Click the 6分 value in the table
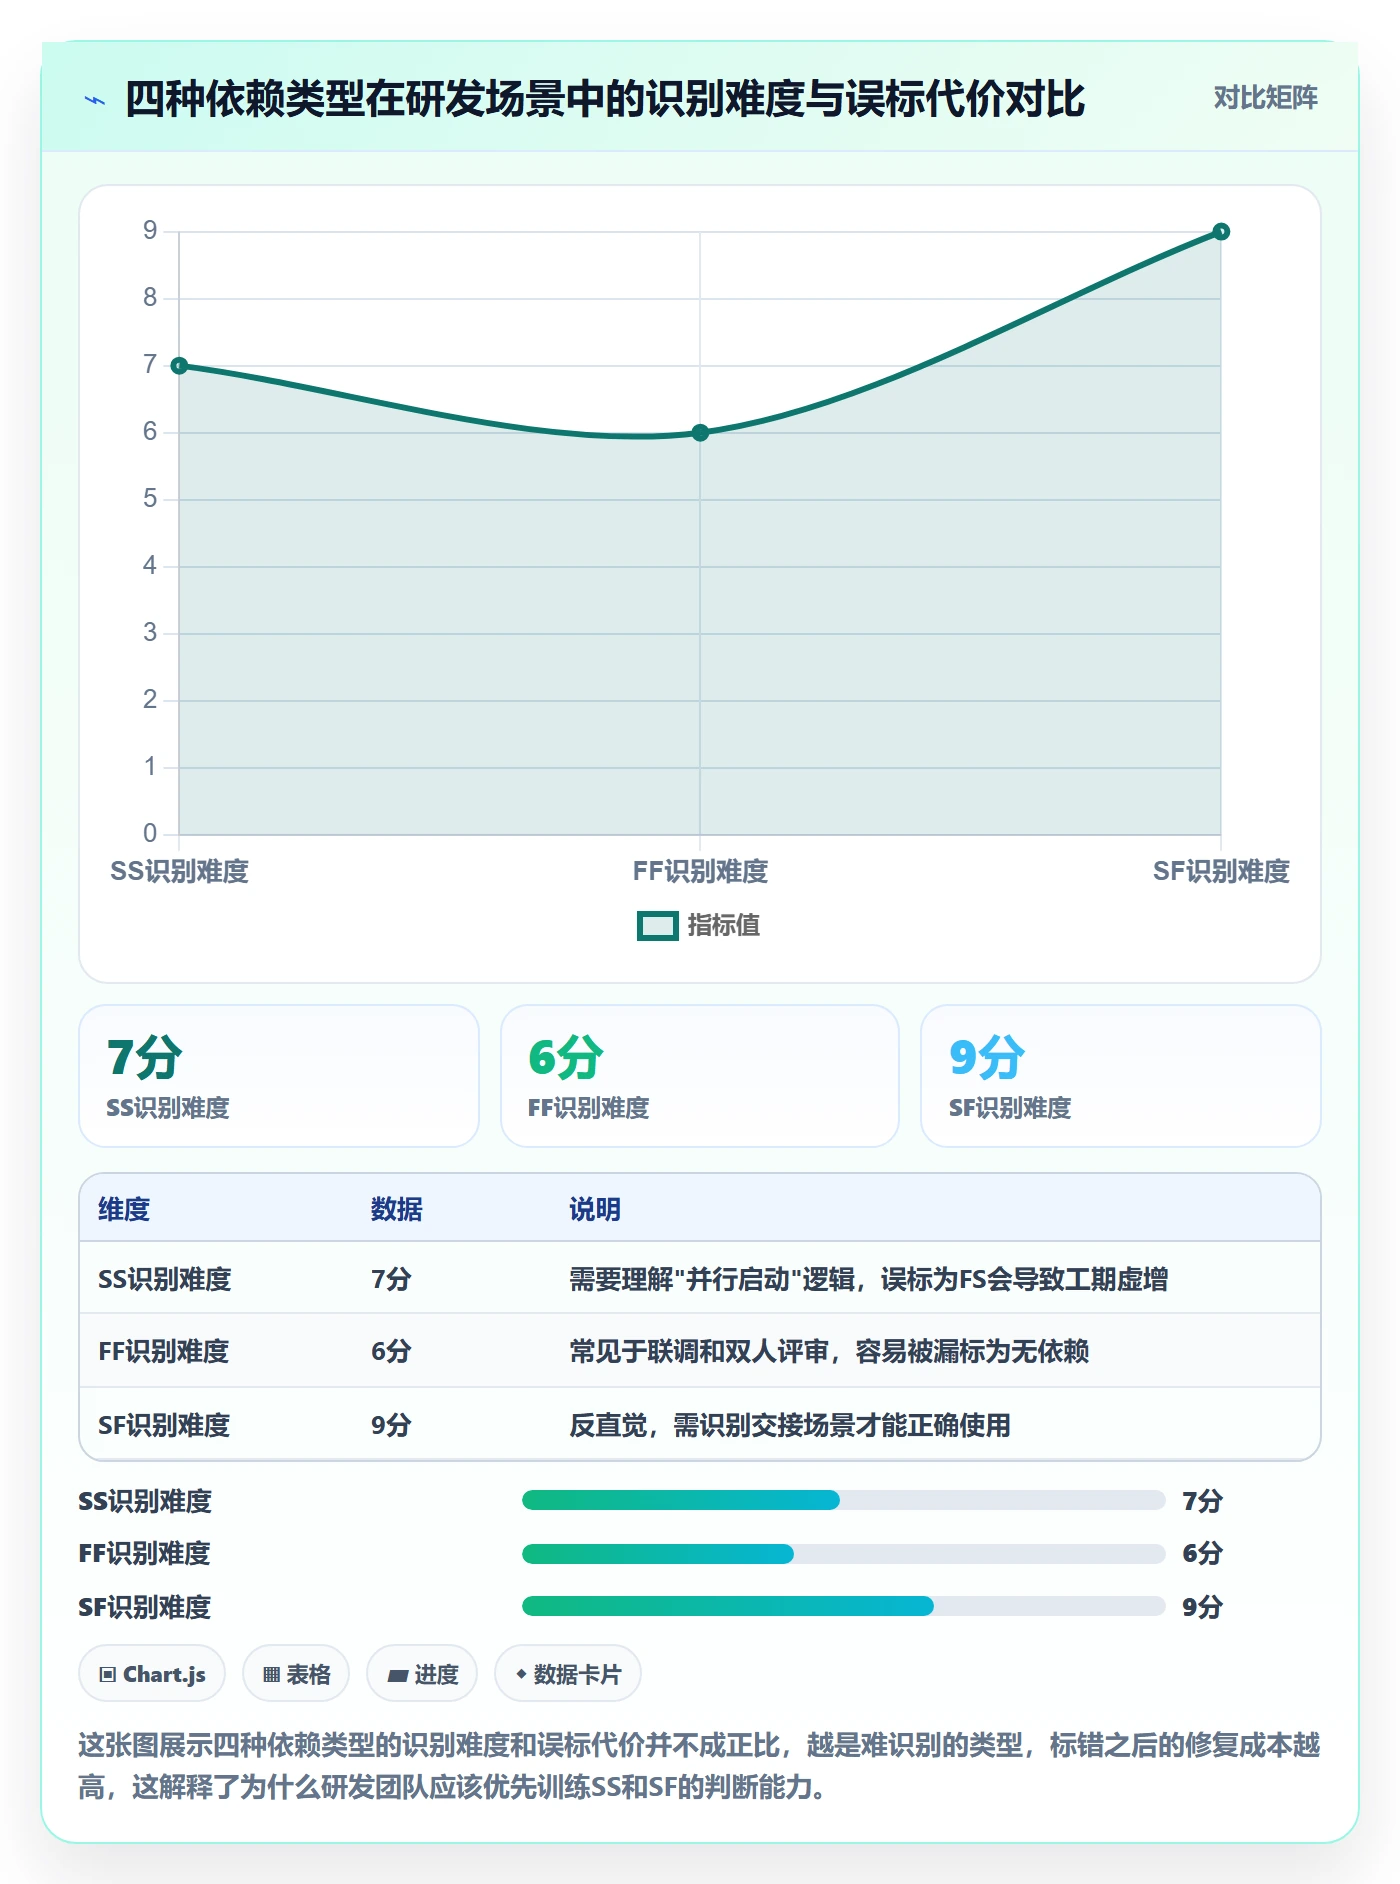The height and width of the screenshot is (1884, 1400). pos(391,1352)
